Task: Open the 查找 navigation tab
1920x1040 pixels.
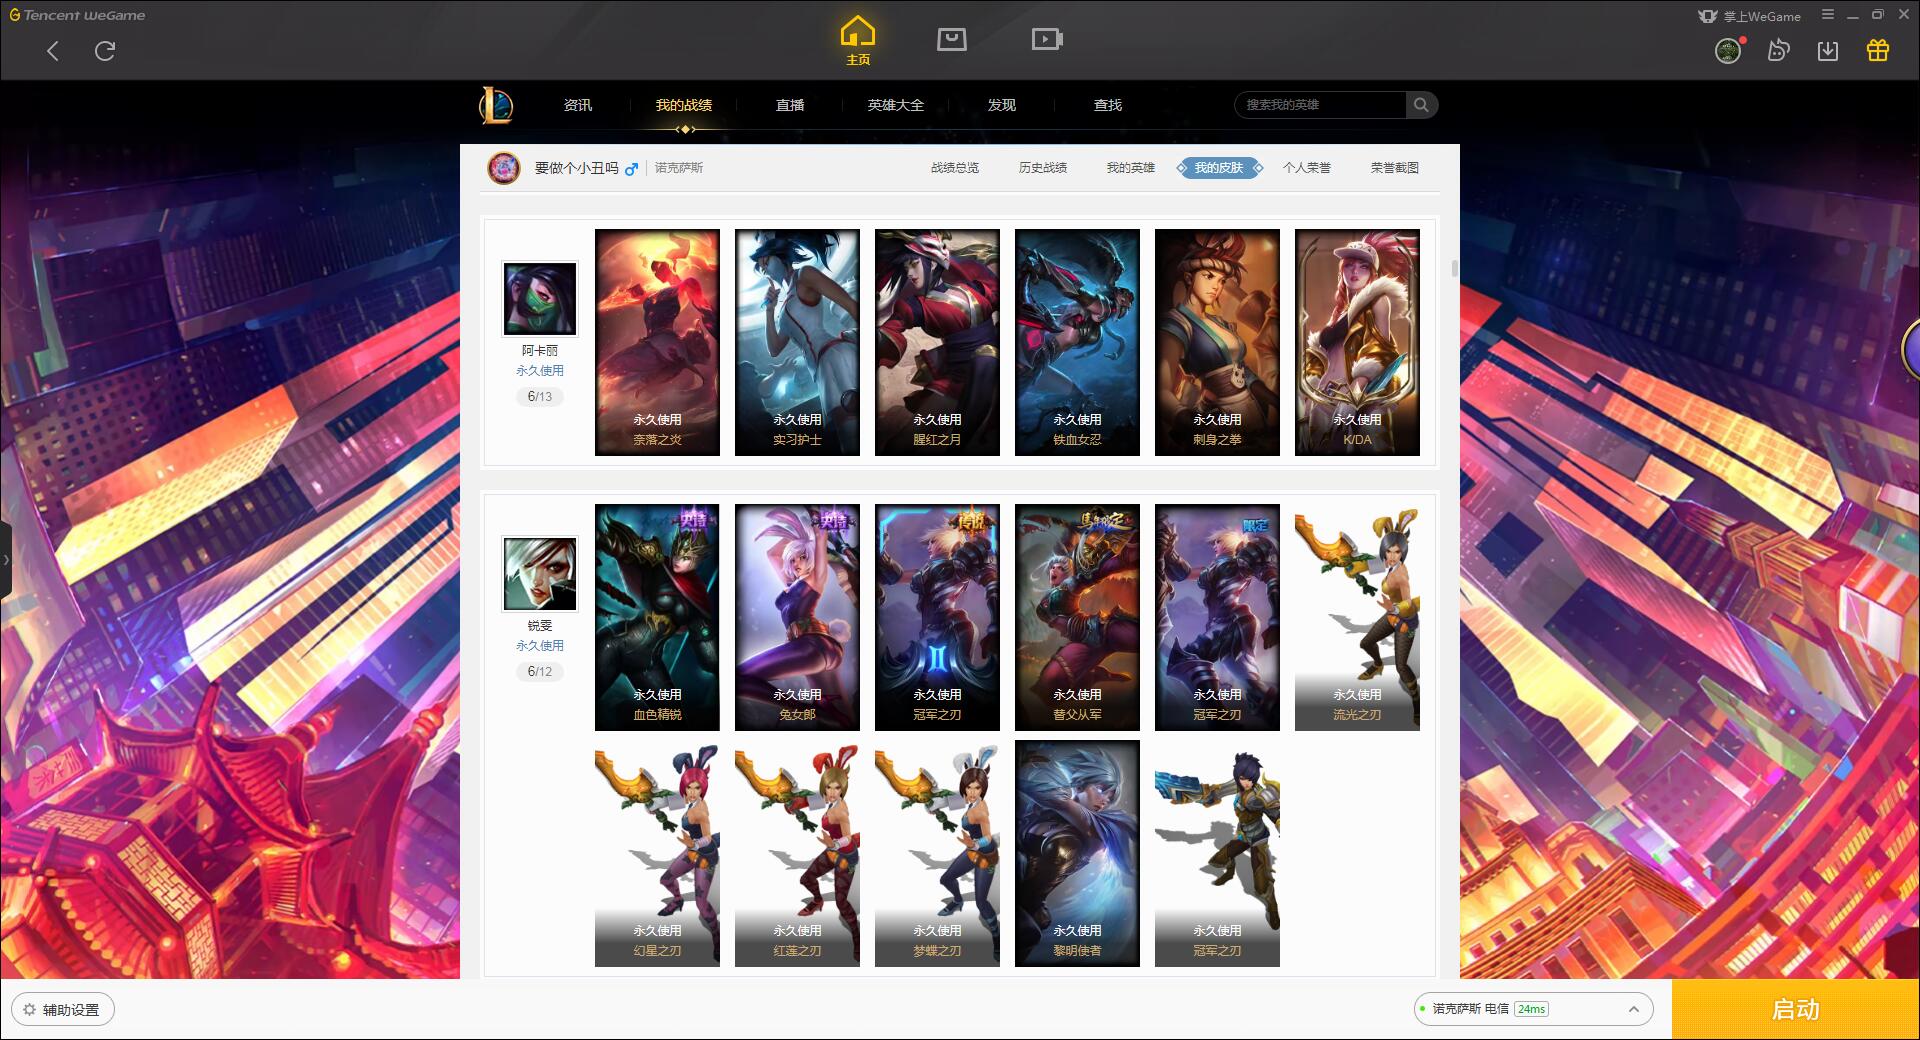Action: point(1108,105)
